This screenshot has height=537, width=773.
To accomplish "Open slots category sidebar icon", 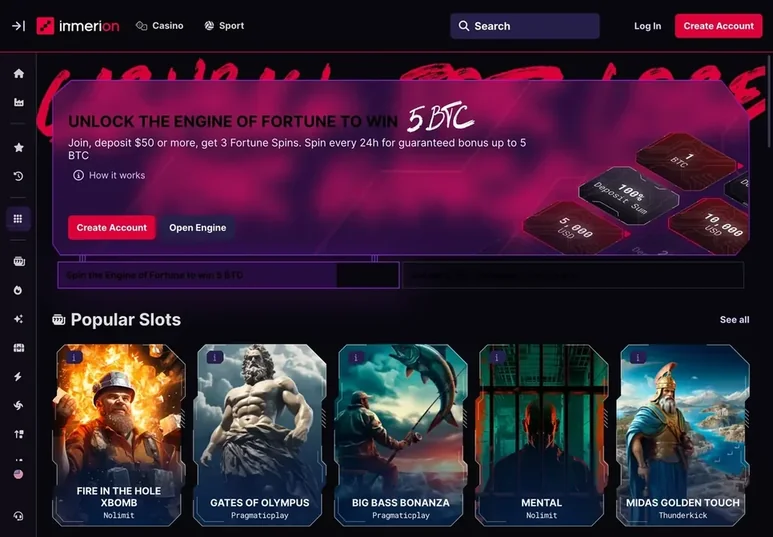I will tap(19, 261).
